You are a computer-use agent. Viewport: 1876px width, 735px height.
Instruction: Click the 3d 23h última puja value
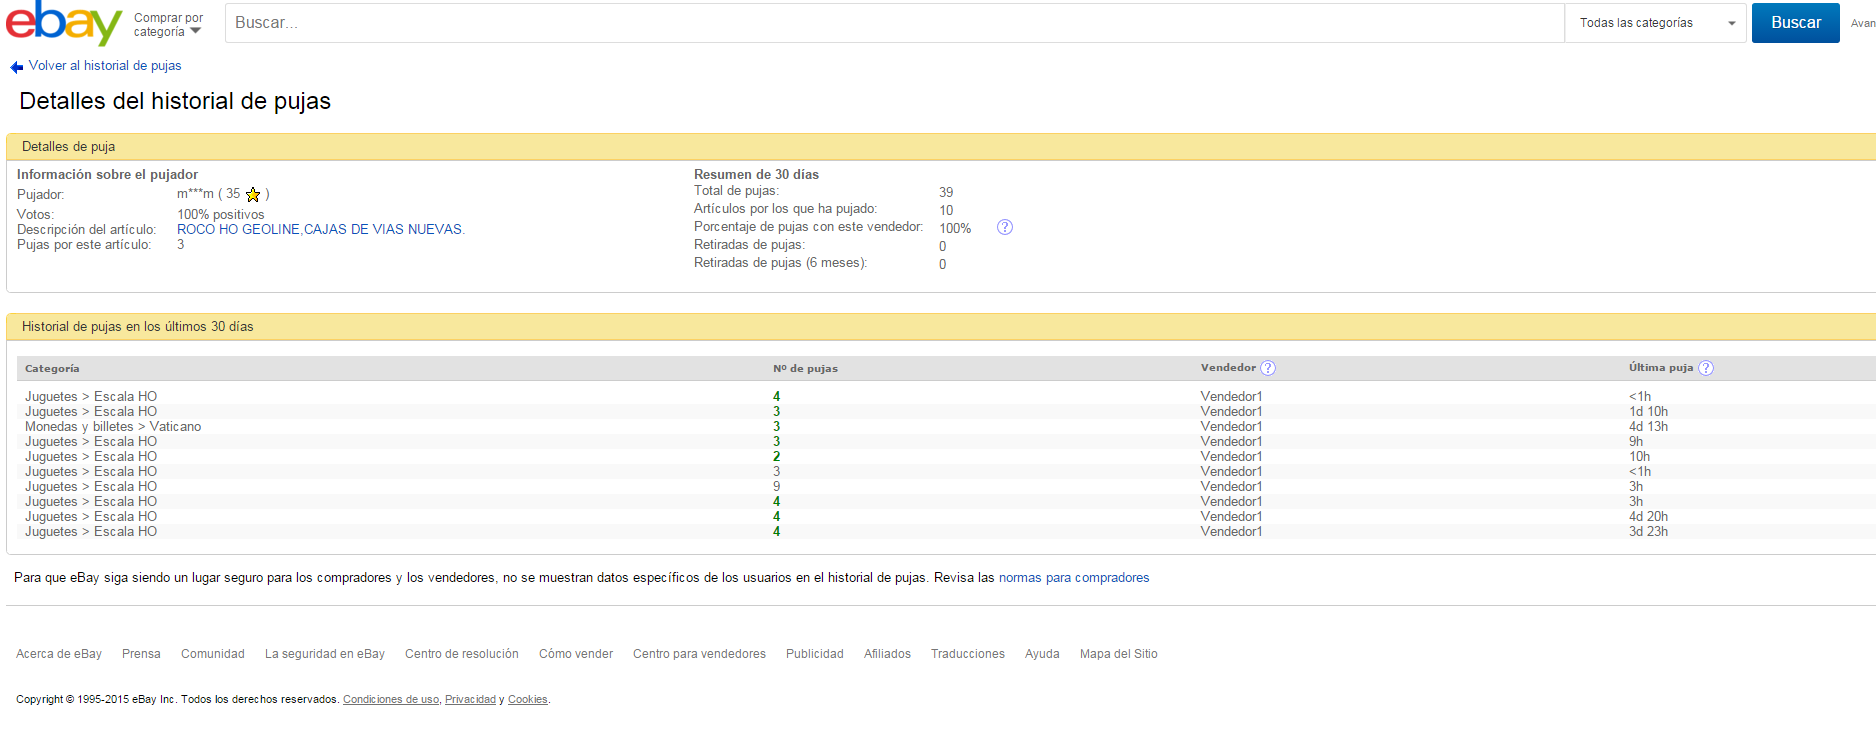point(1648,532)
